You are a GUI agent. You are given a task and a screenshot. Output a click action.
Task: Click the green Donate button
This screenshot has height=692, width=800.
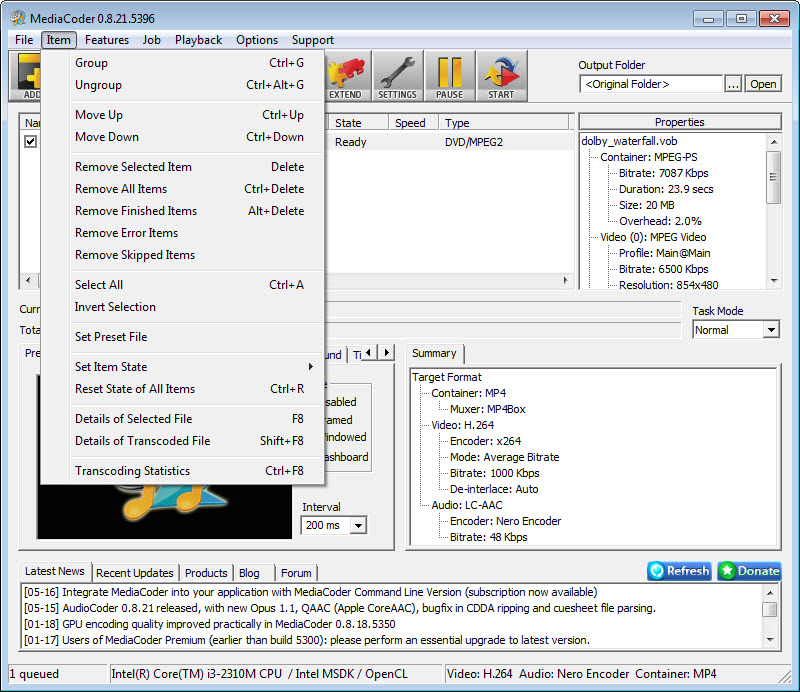[749, 571]
